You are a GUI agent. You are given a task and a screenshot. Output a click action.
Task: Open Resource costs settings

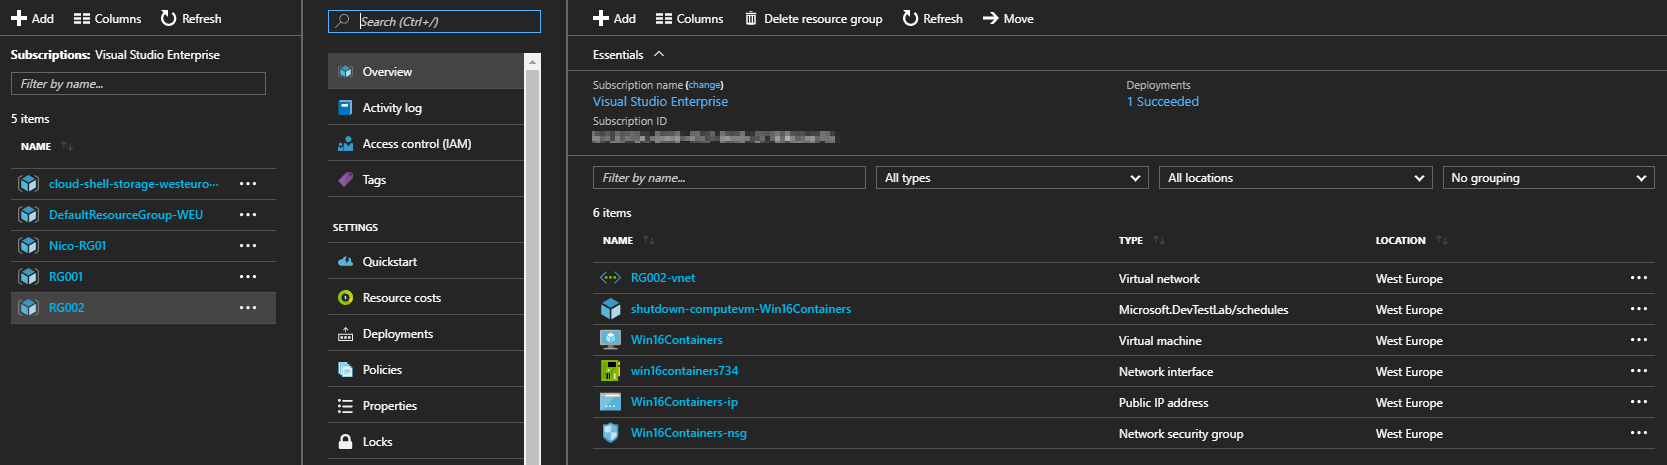pos(426,298)
